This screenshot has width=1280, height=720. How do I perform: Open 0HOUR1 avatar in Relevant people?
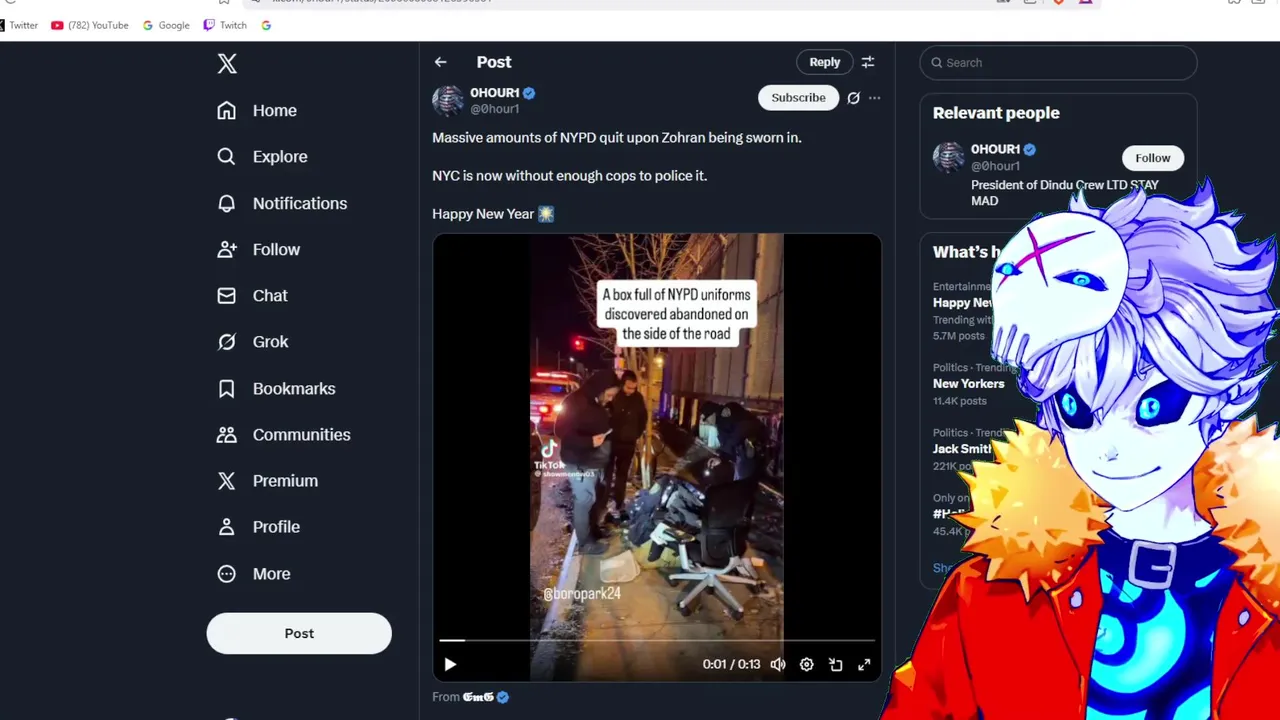point(949,157)
